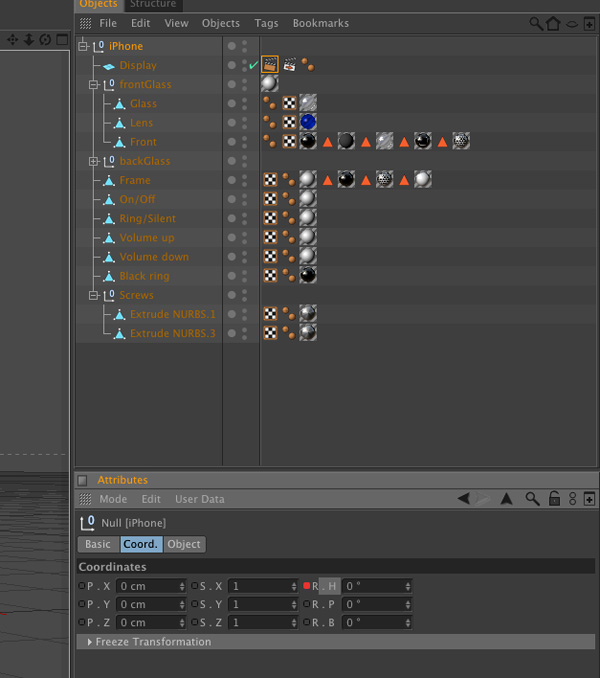Open the Bookmarks menu
This screenshot has height=678, width=600.
[x=321, y=23]
